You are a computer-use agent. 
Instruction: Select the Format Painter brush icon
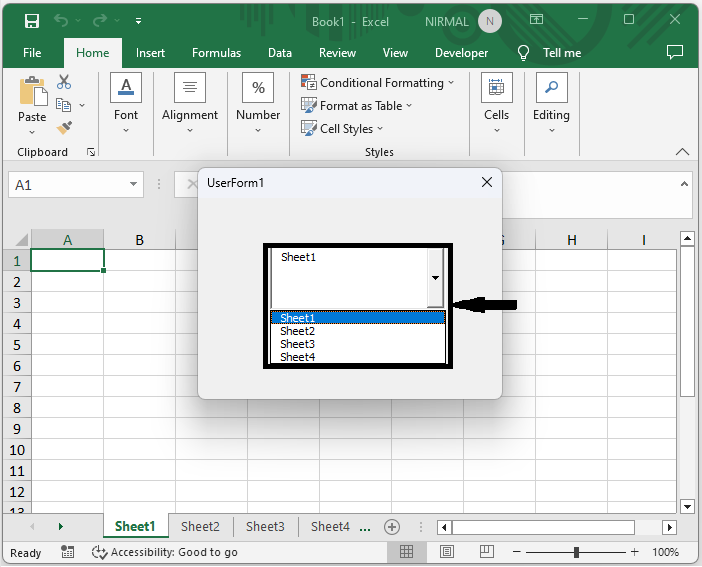point(64,128)
